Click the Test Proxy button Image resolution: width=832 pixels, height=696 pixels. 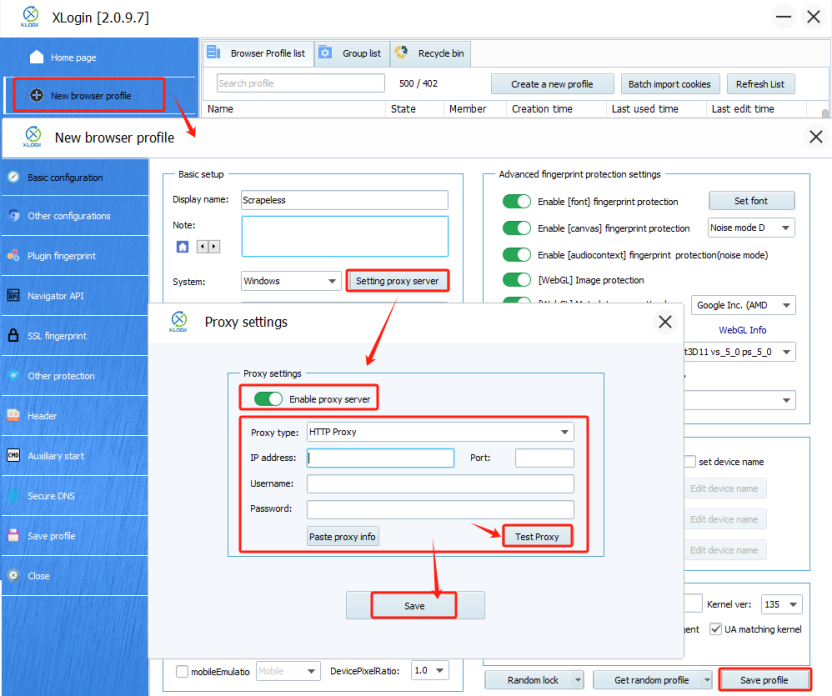pos(537,536)
